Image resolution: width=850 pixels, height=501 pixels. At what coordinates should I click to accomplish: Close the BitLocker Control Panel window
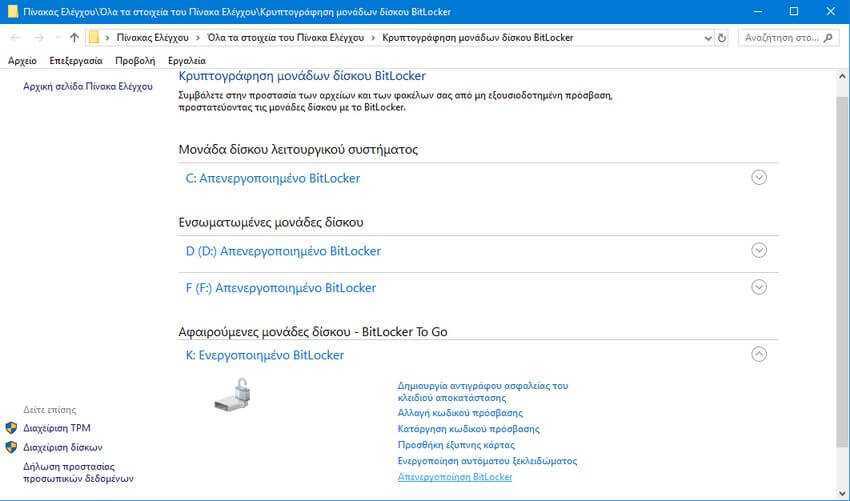pos(830,11)
